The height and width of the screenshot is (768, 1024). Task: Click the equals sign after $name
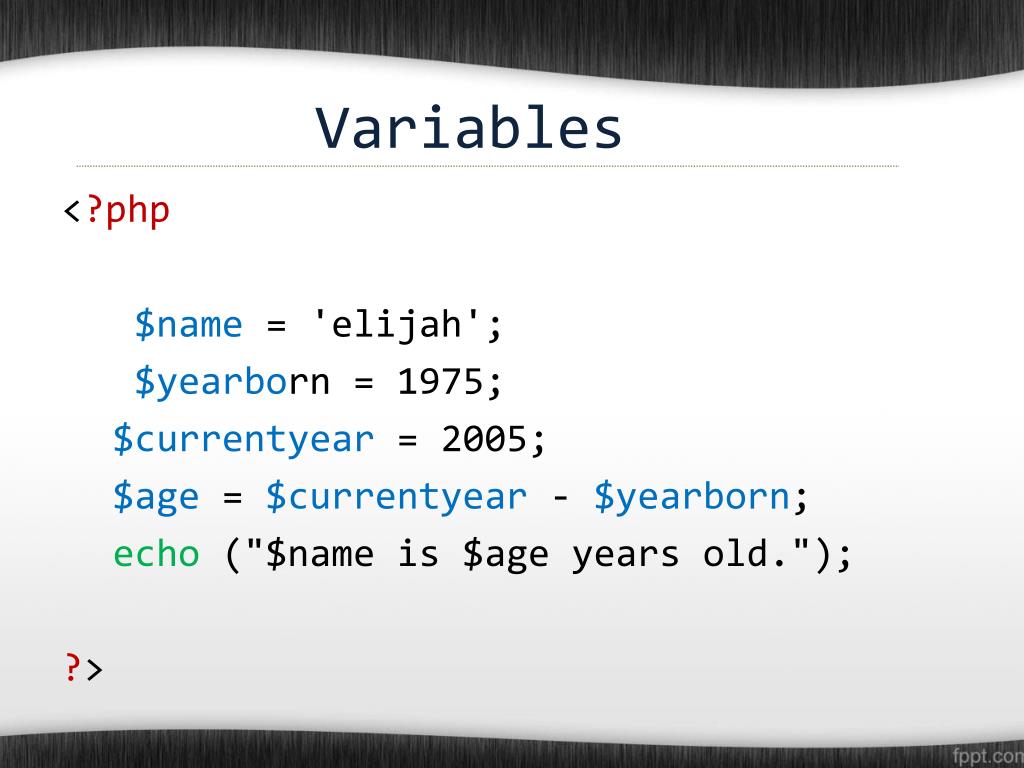(x=276, y=326)
